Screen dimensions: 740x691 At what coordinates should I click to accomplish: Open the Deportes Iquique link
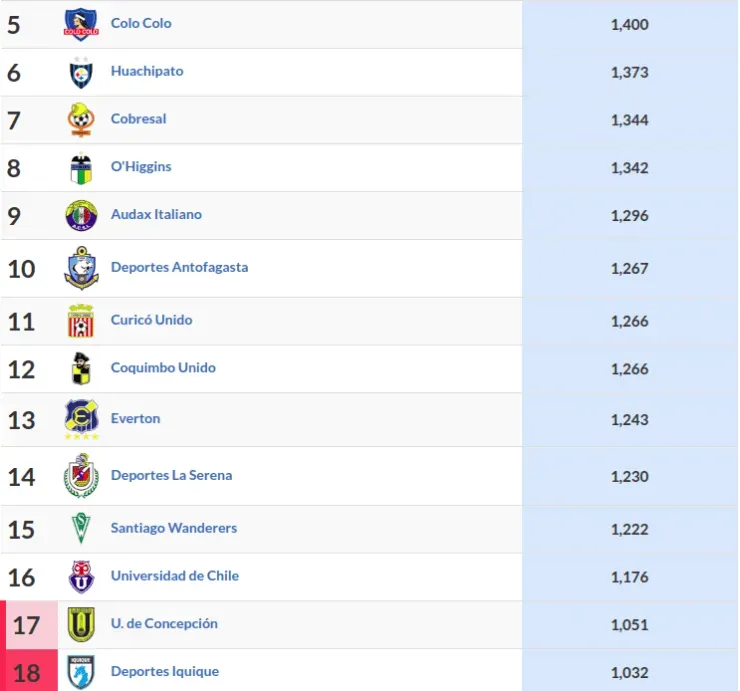click(x=164, y=671)
